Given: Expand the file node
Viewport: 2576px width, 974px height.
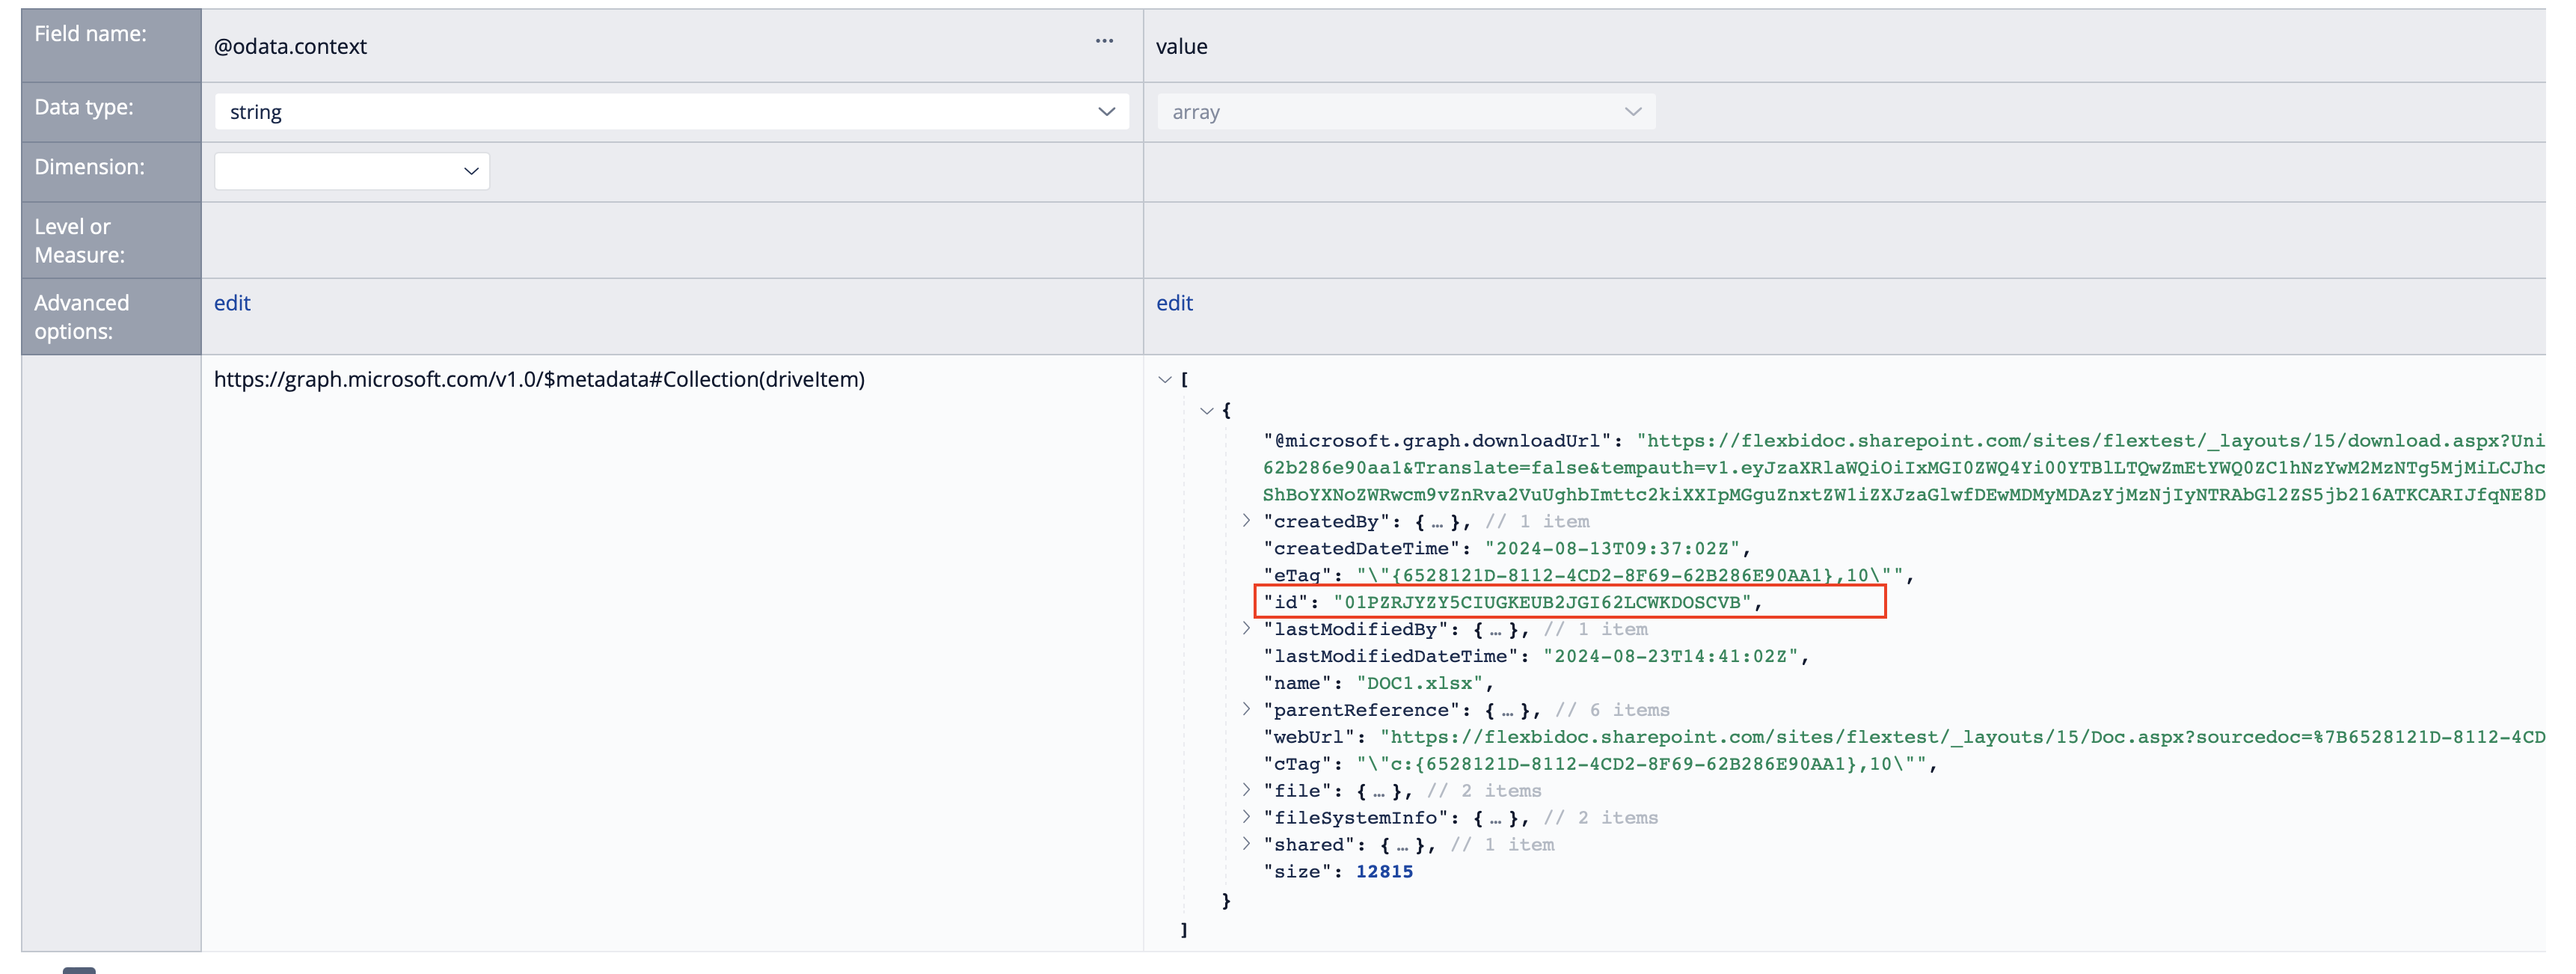Looking at the screenshot, I should (x=1246, y=790).
